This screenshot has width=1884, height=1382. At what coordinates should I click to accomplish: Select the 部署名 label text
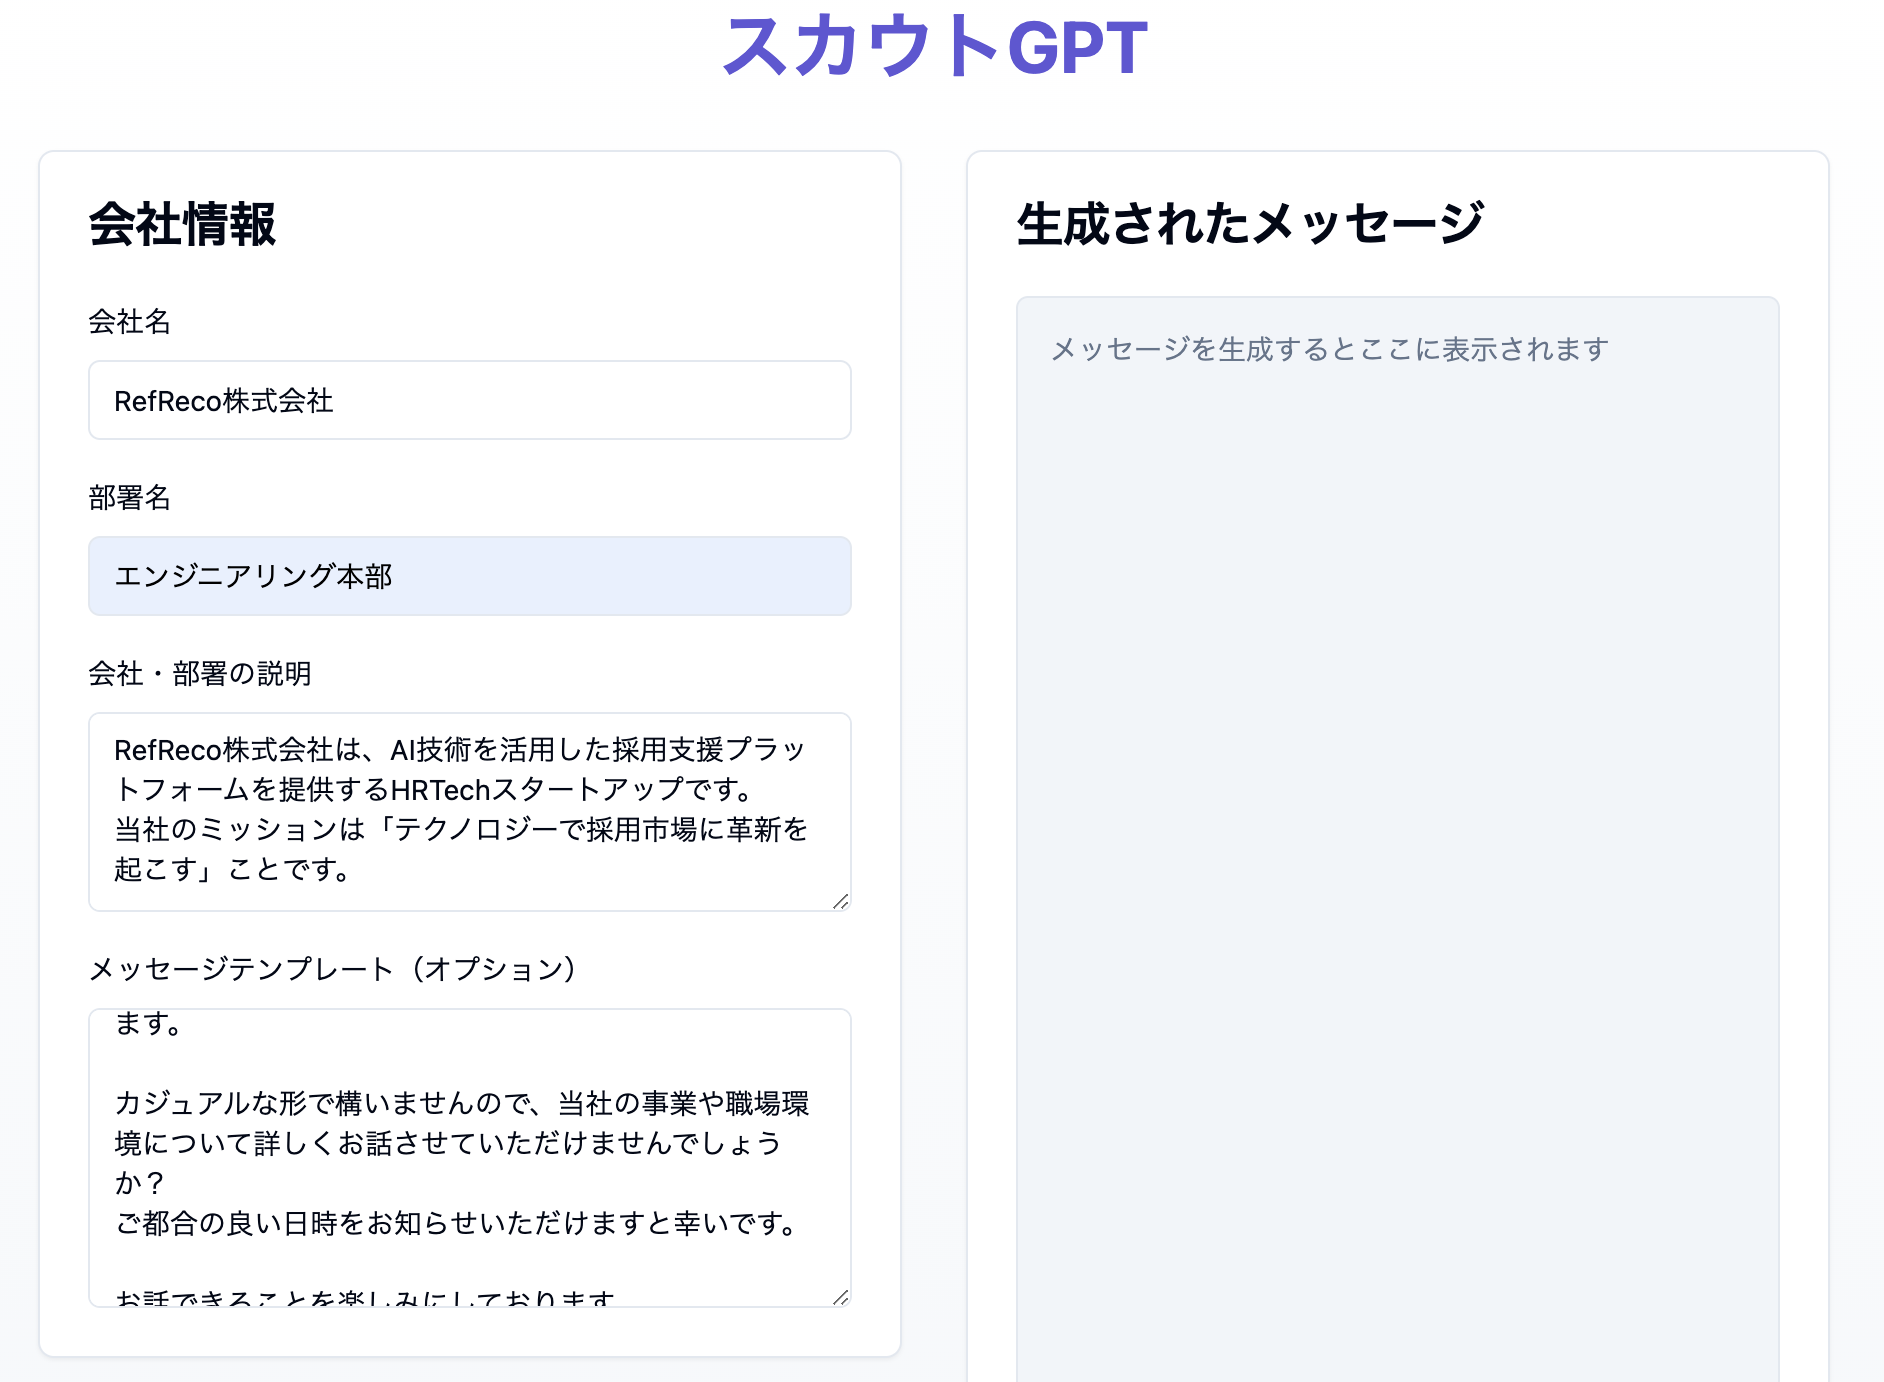130,498
